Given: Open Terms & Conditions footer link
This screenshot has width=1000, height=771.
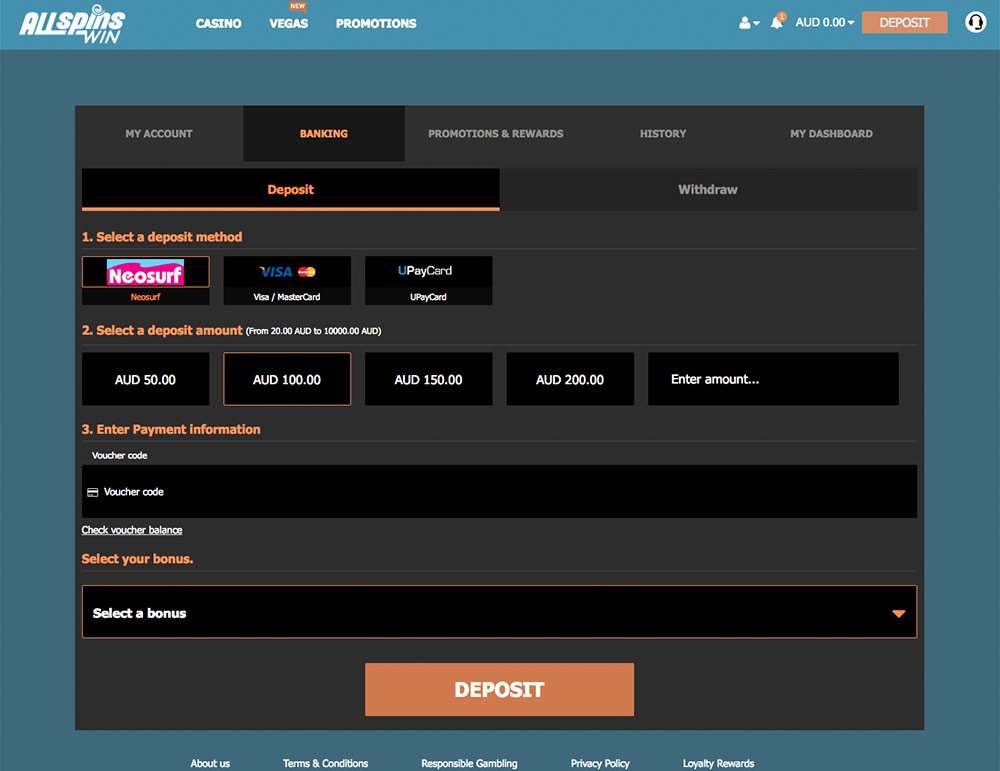Looking at the screenshot, I should (325, 763).
